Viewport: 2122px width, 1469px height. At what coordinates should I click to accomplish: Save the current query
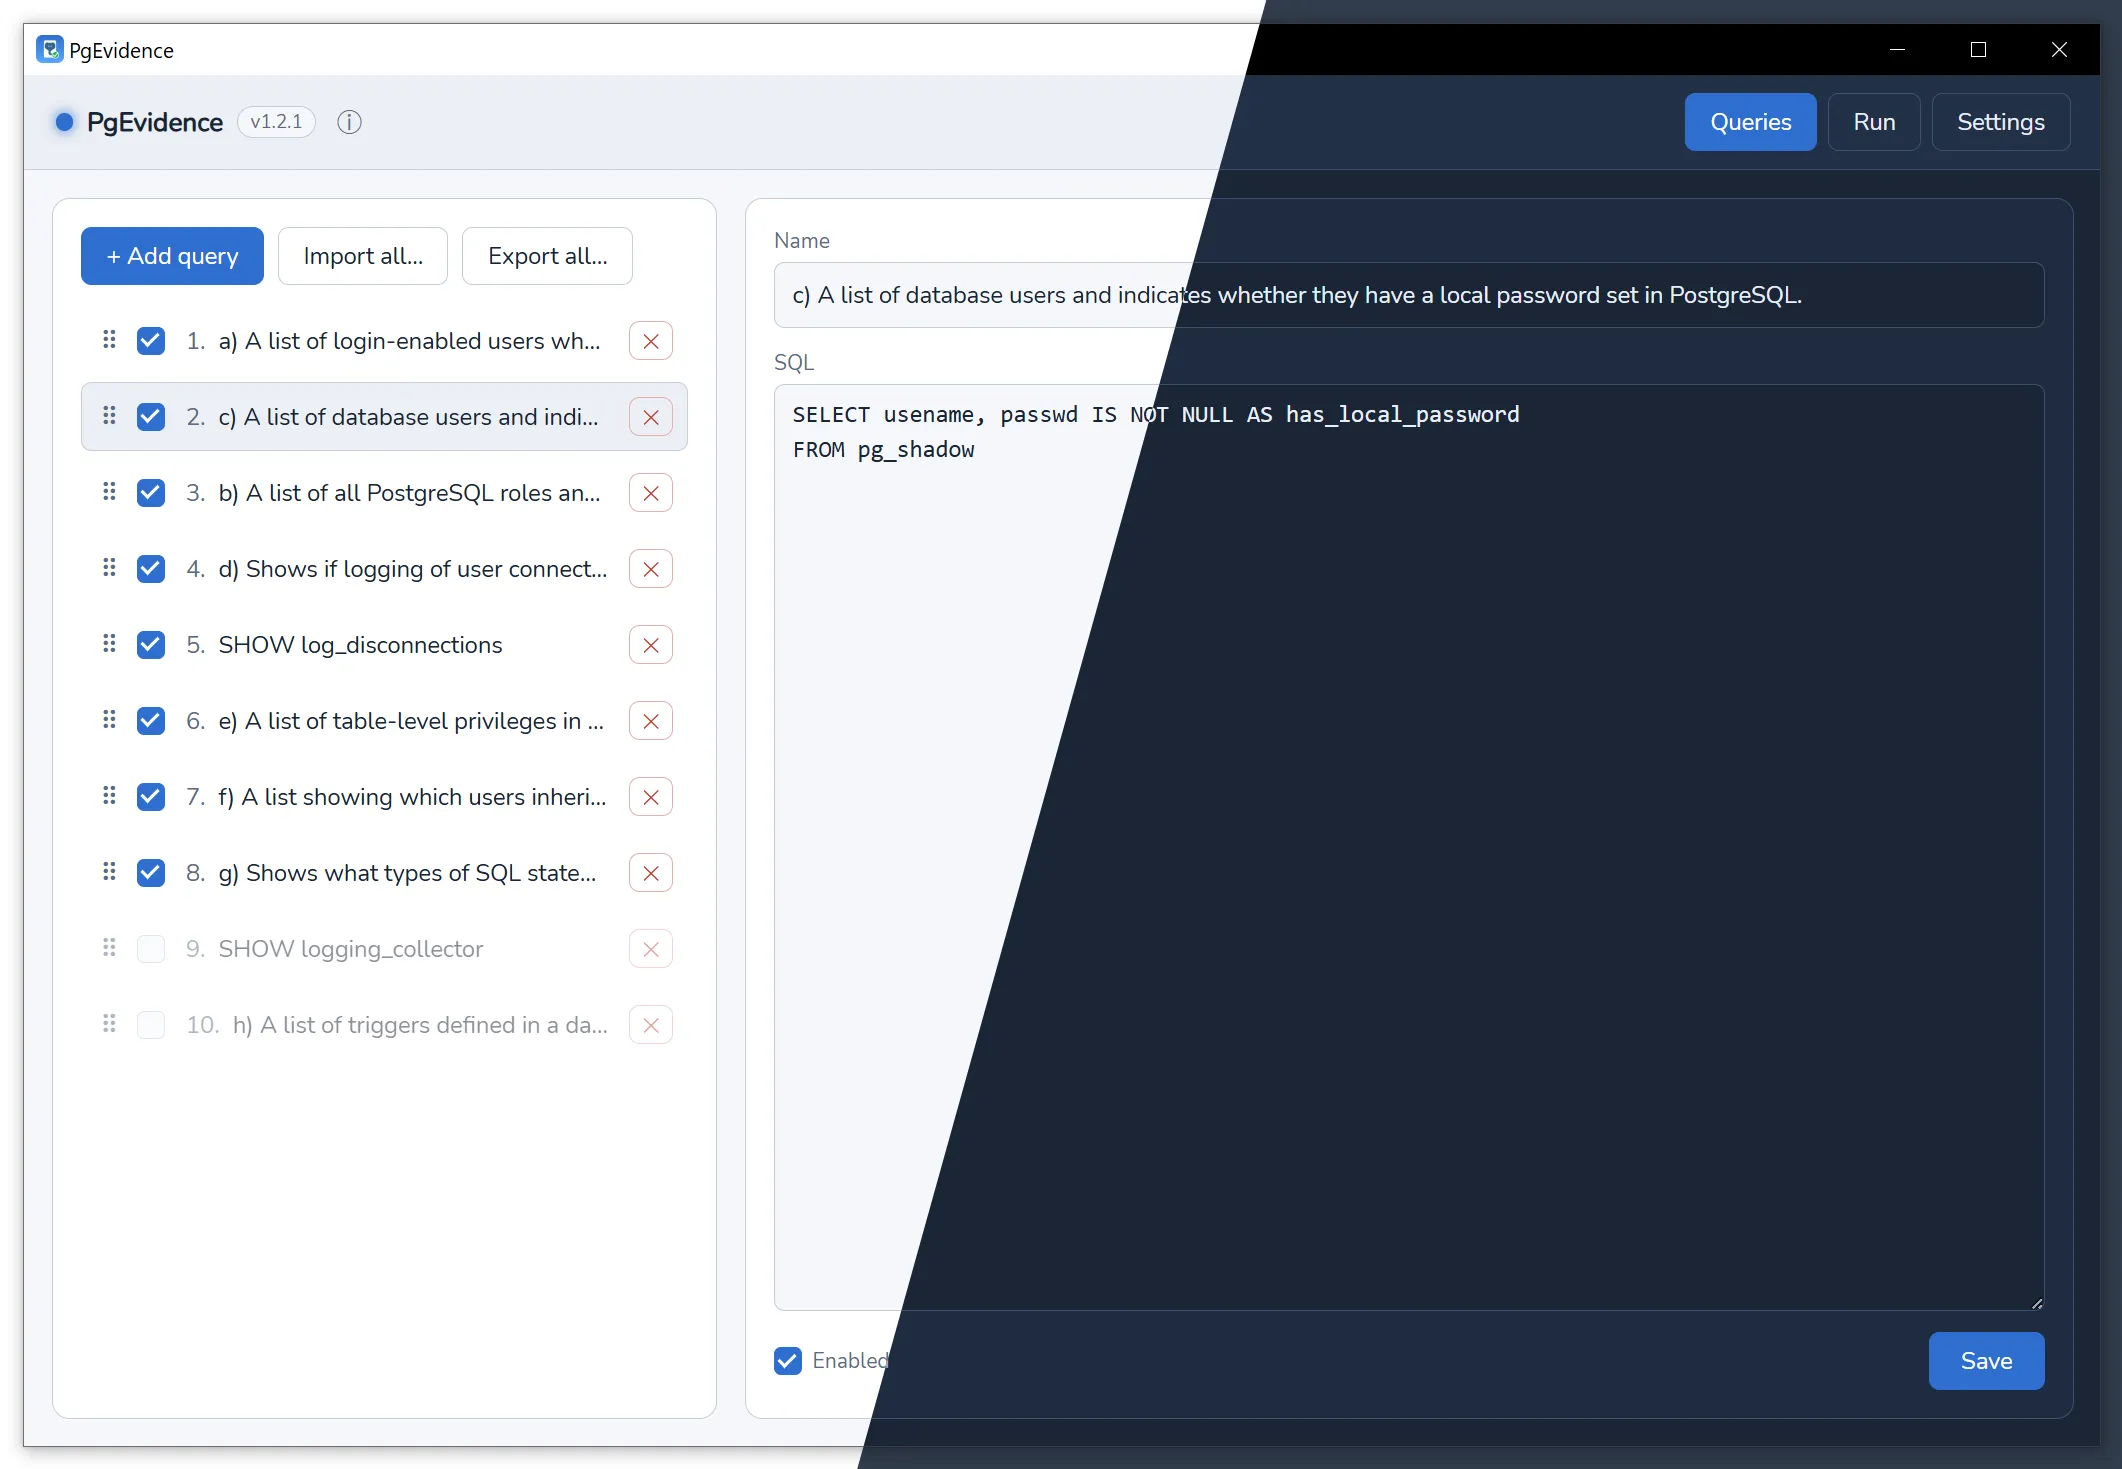click(1986, 1361)
